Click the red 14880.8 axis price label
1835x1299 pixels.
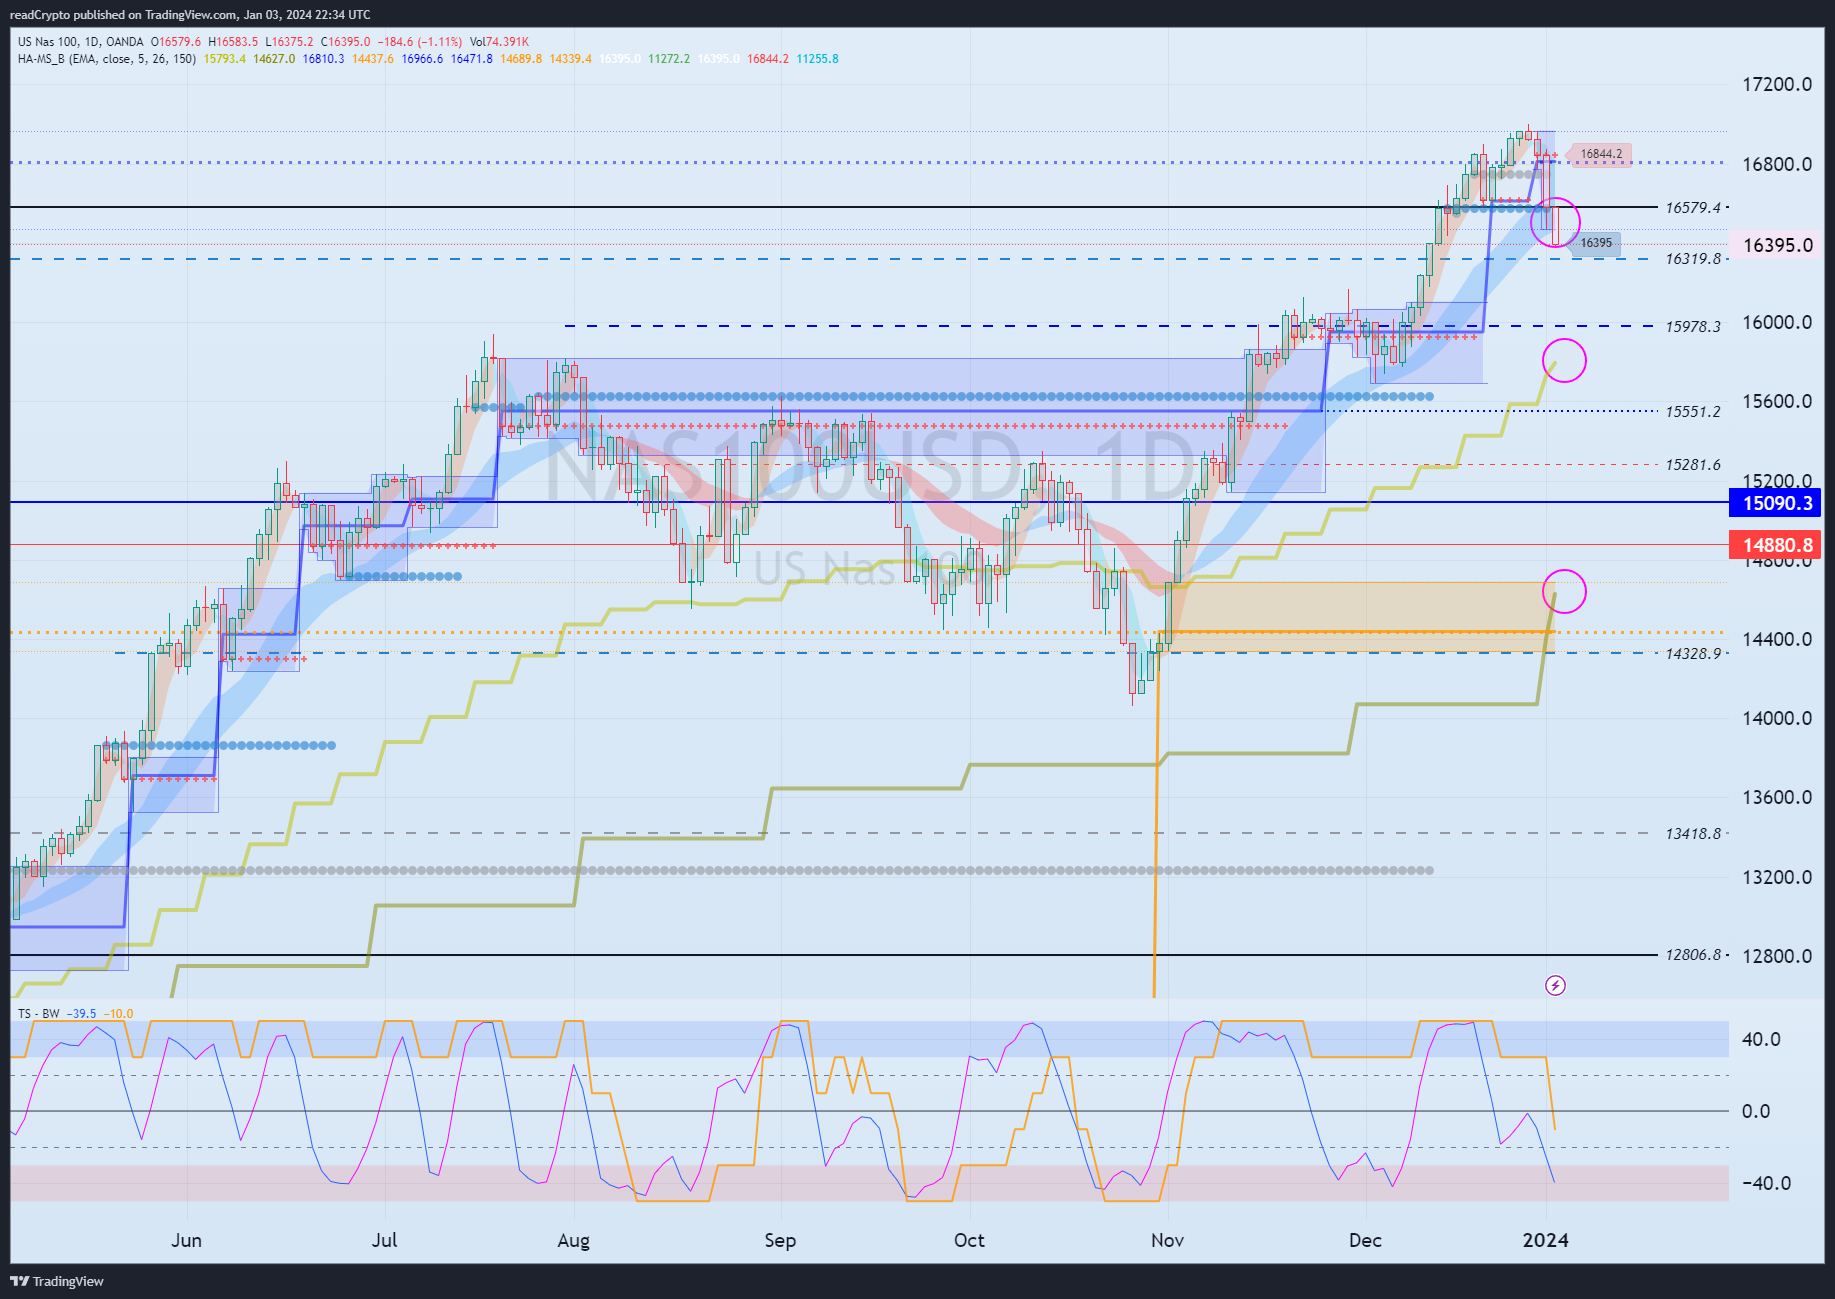tap(1776, 545)
